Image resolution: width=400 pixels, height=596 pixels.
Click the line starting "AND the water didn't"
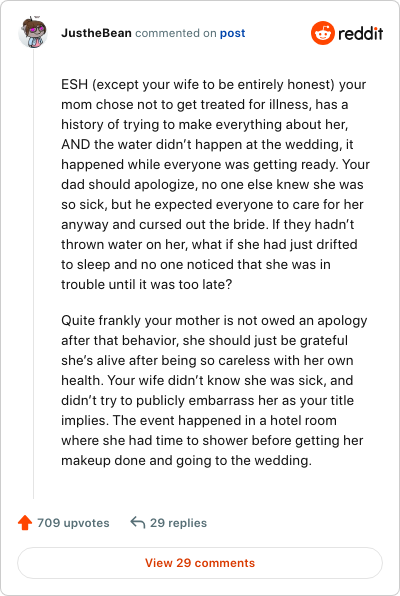click(x=207, y=144)
